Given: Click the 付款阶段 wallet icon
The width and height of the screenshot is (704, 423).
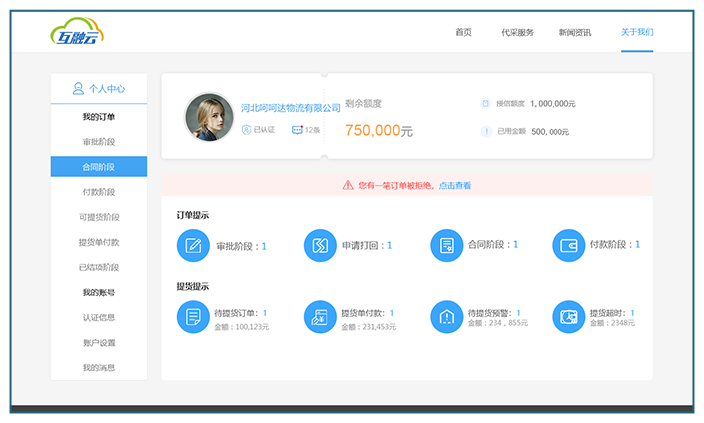Looking at the screenshot, I should pos(568,245).
